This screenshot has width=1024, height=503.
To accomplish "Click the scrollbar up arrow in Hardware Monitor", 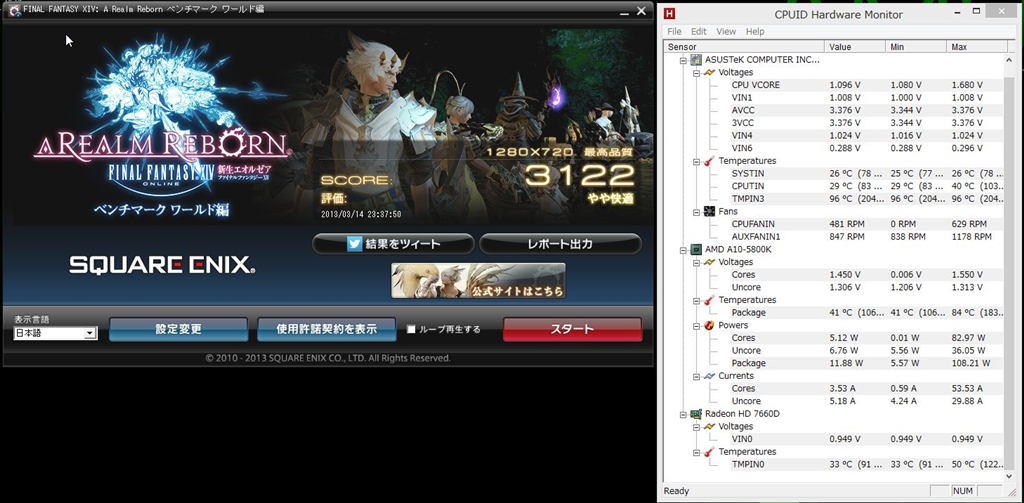I will coord(1009,59).
